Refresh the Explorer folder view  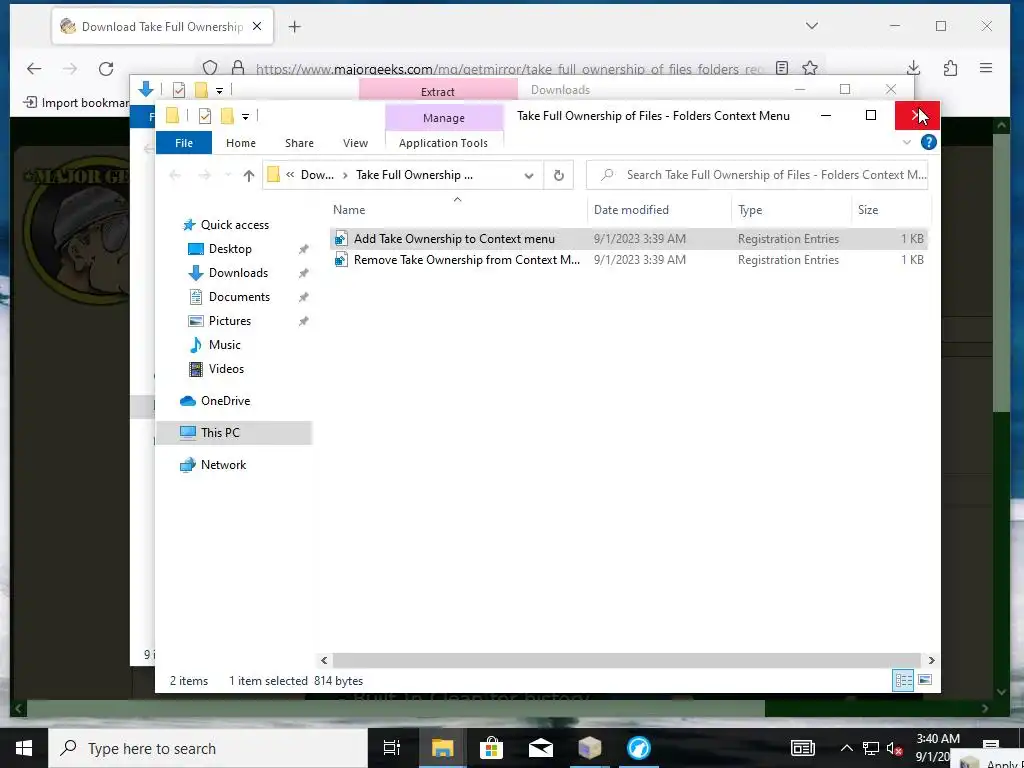558,175
